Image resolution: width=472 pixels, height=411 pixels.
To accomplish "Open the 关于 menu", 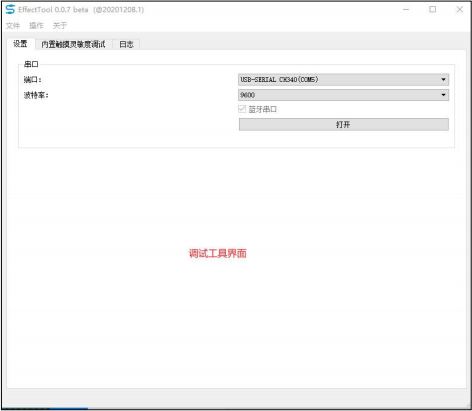I will (60, 25).
